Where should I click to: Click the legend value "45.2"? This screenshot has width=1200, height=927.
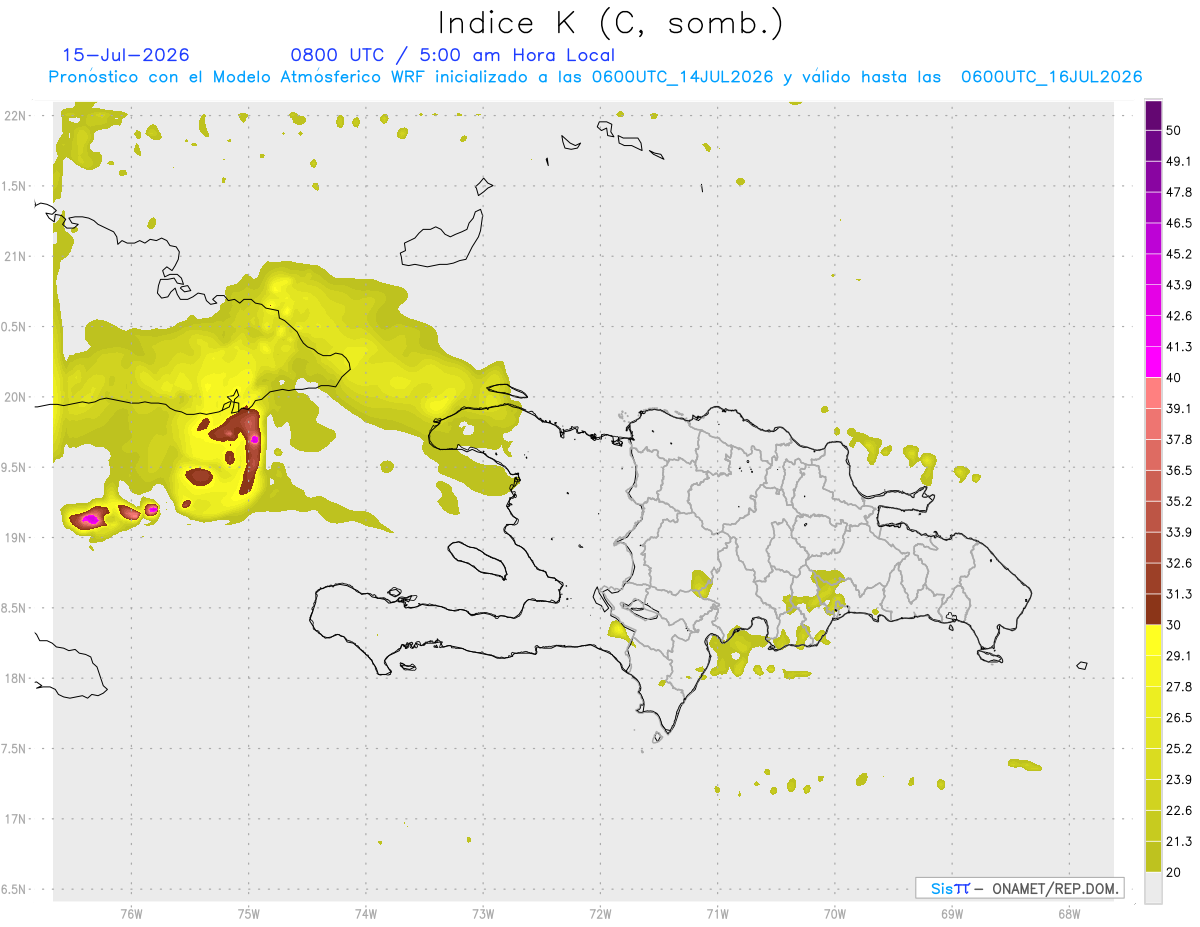click(1179, 254)
